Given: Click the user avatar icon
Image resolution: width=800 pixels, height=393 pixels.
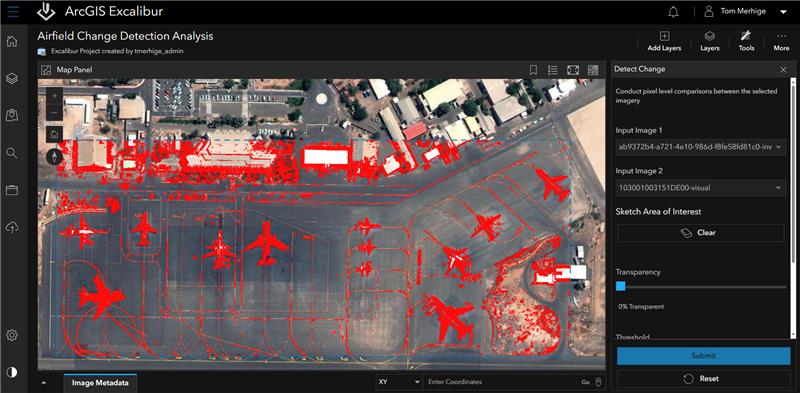Looking at the screenshot, I should click(709, 11).
